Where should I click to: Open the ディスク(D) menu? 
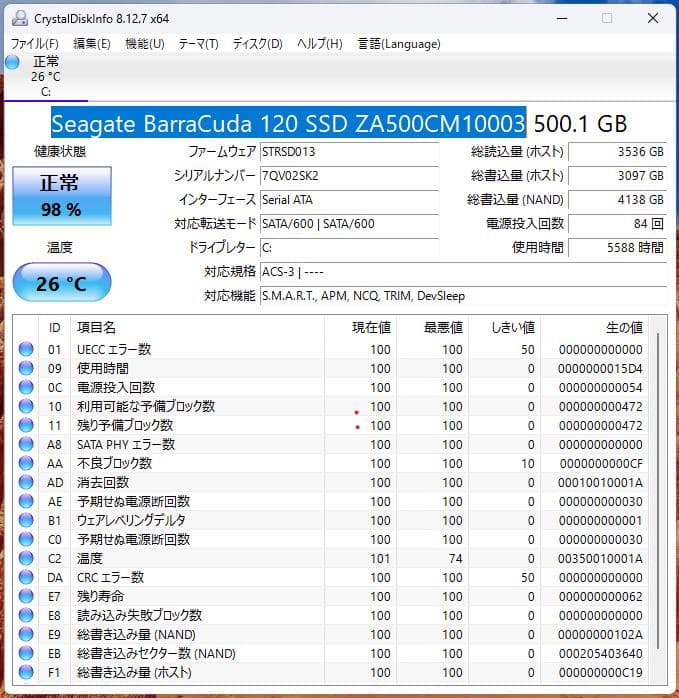click(x=258, y=44)
